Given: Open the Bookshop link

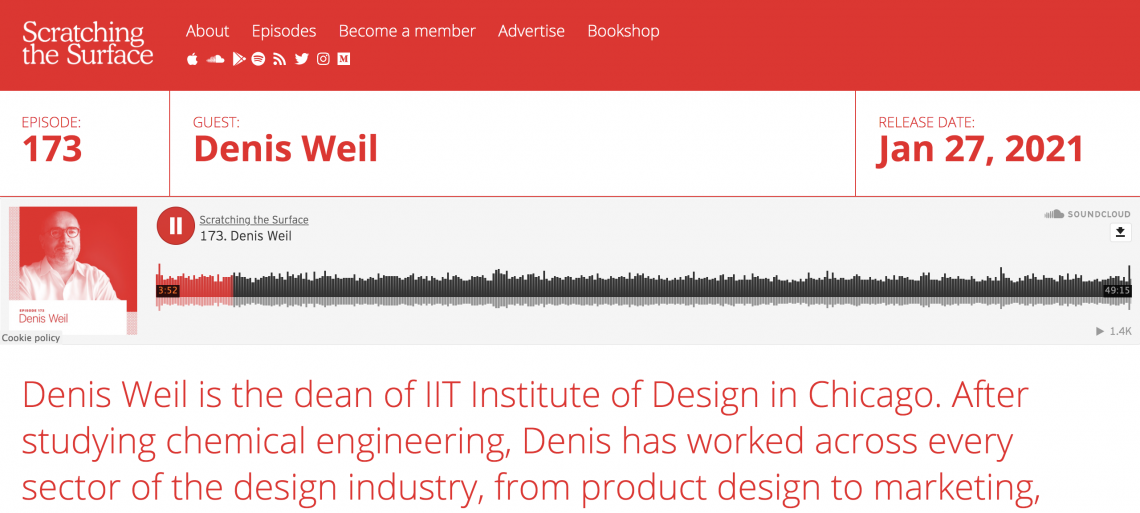Looking at the screenshot, I should click(623, 31).
